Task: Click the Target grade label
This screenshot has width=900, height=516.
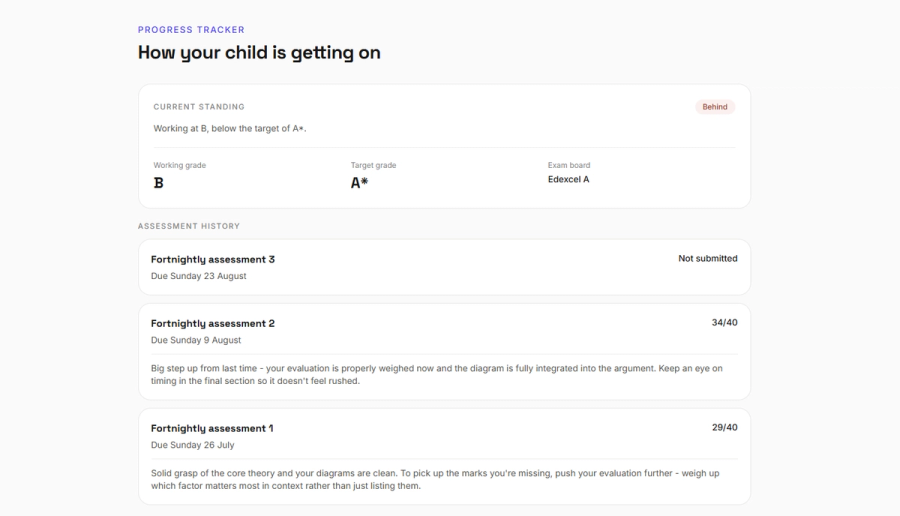Action: point(374,165)
